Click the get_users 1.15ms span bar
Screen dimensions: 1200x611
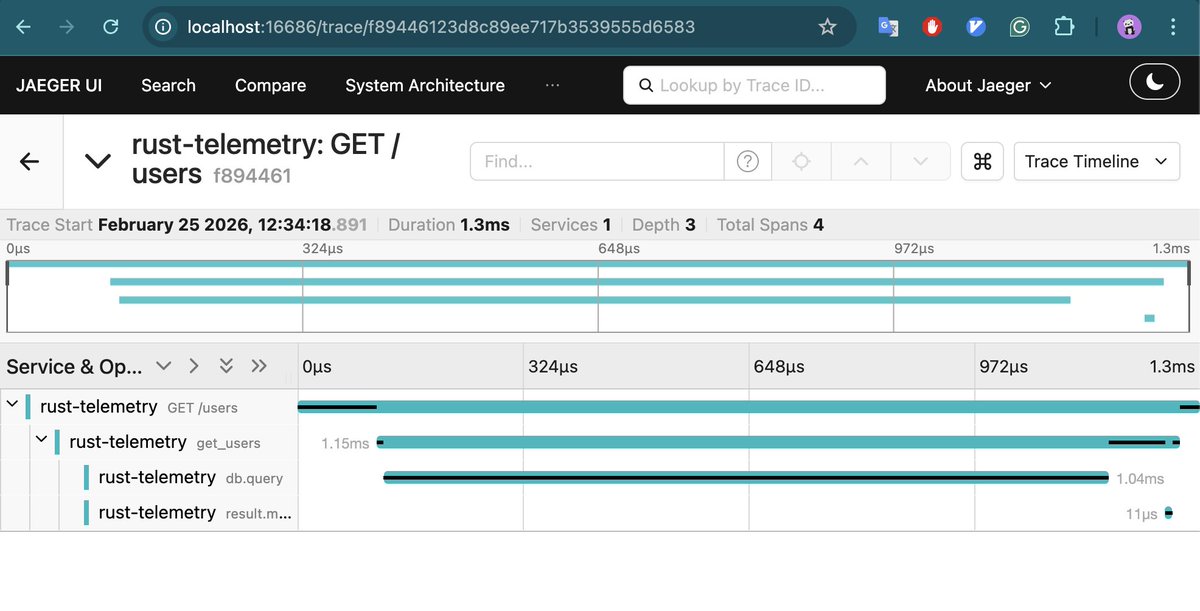click(778, 442)
